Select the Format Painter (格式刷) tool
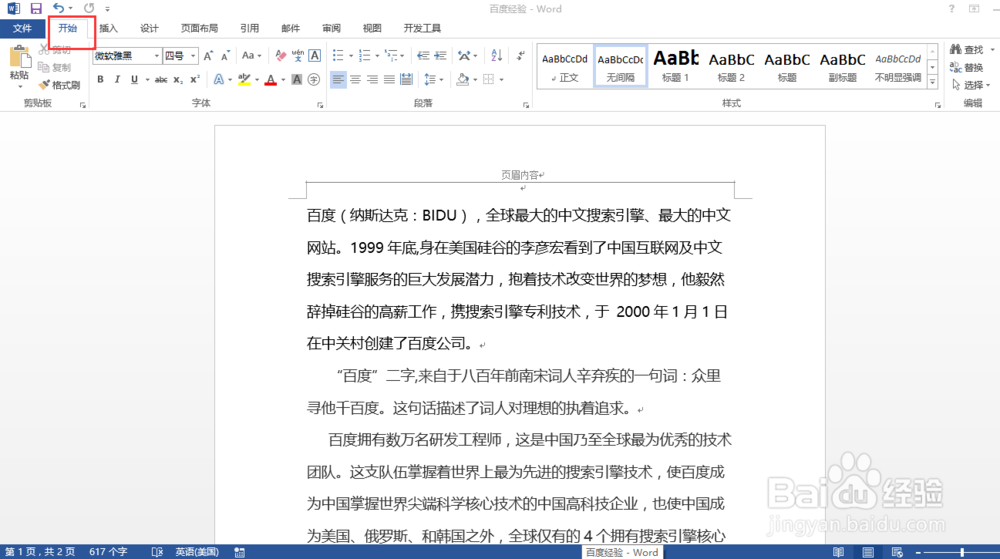Image resolution: width=1000 pixels, height=559 pixels. (59, 85)
